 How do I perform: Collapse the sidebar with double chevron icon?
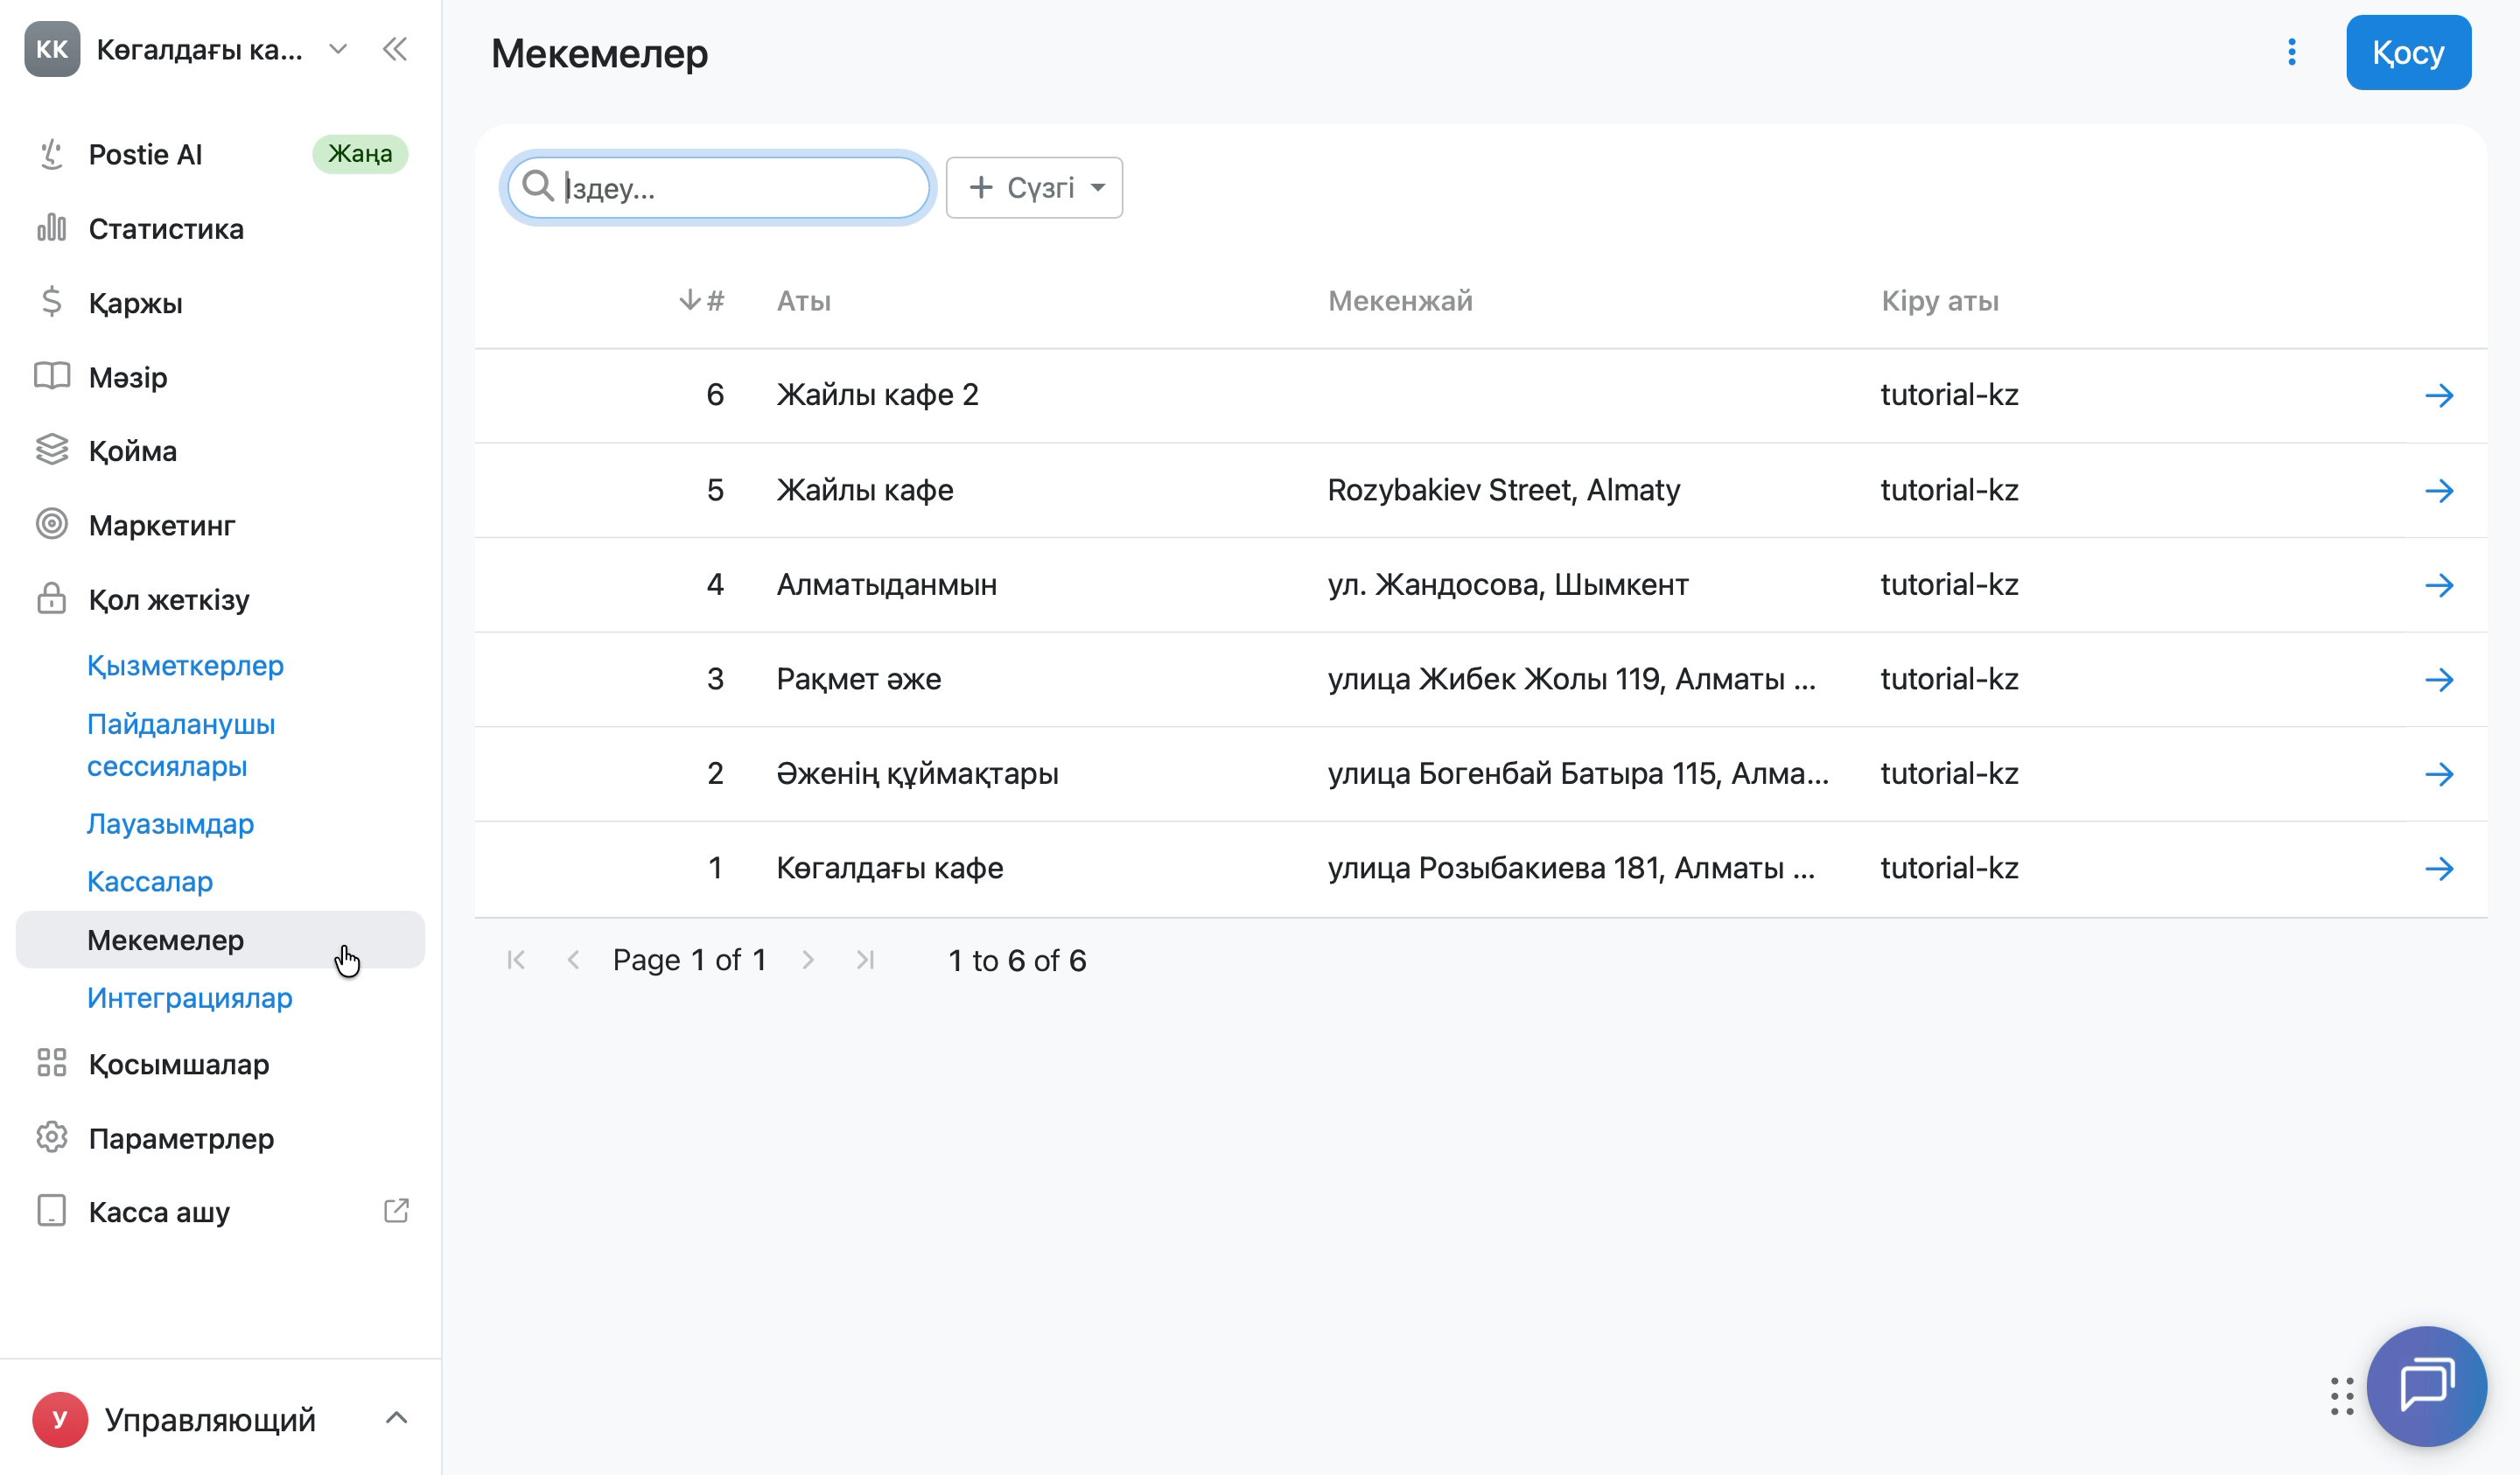395,49
